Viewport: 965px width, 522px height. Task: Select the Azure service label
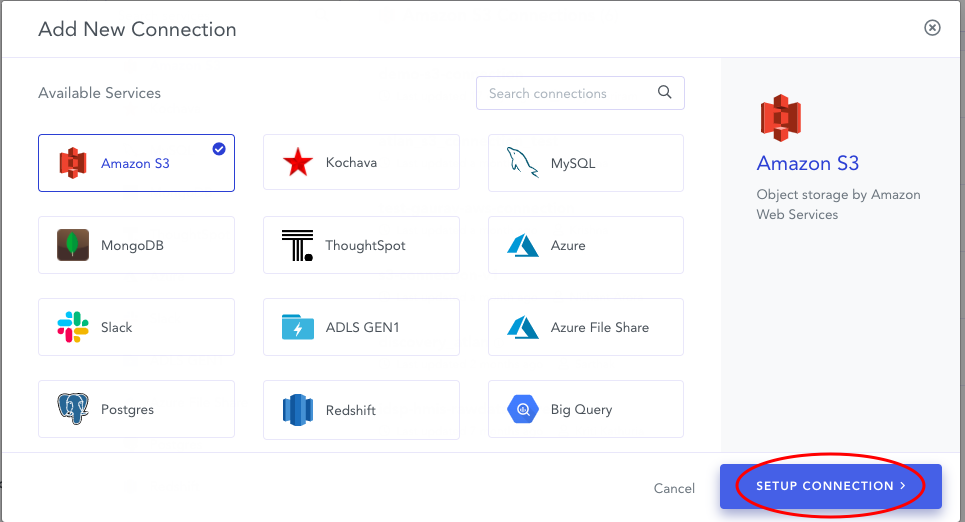(x=568, y=246)
